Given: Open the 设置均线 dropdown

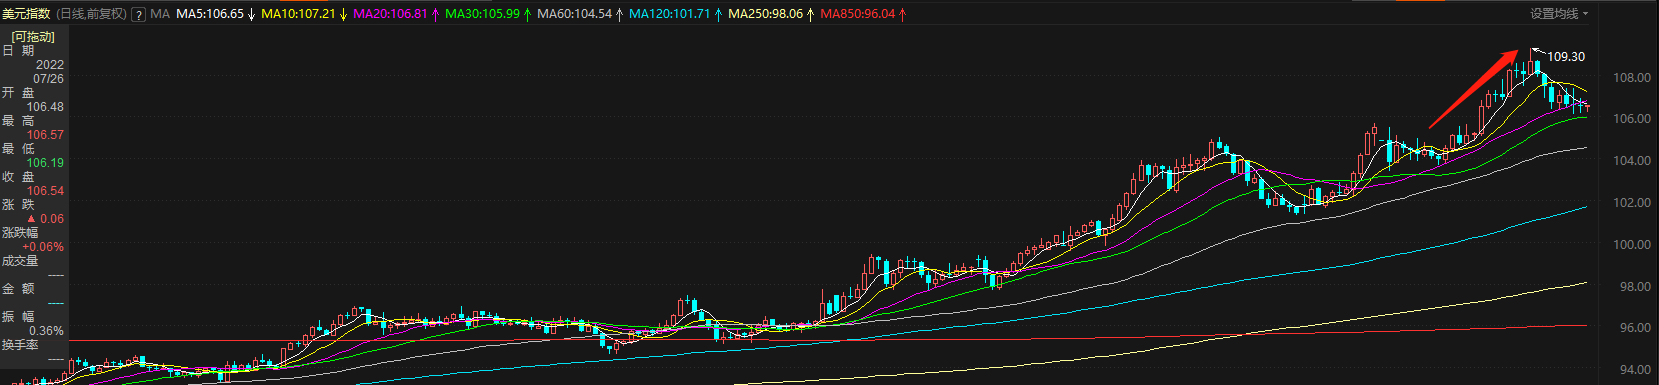Looking at the screenshot, I should [1558, 14].
